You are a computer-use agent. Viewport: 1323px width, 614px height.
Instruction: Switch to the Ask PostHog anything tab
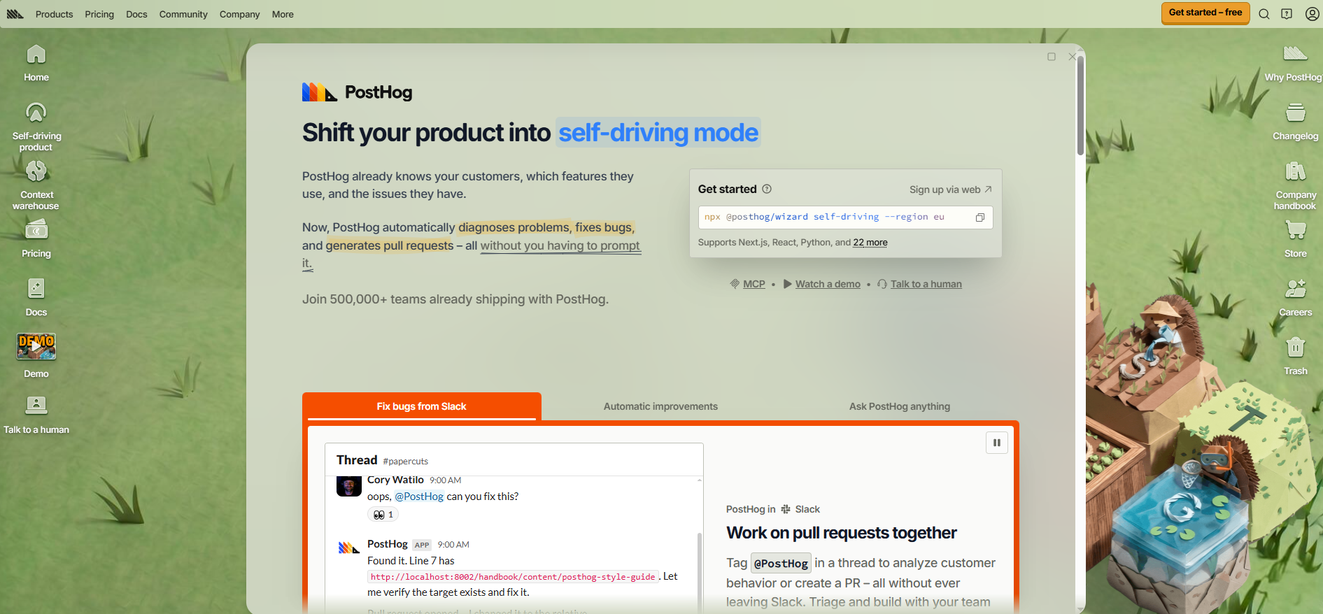(x=899, y=406)
